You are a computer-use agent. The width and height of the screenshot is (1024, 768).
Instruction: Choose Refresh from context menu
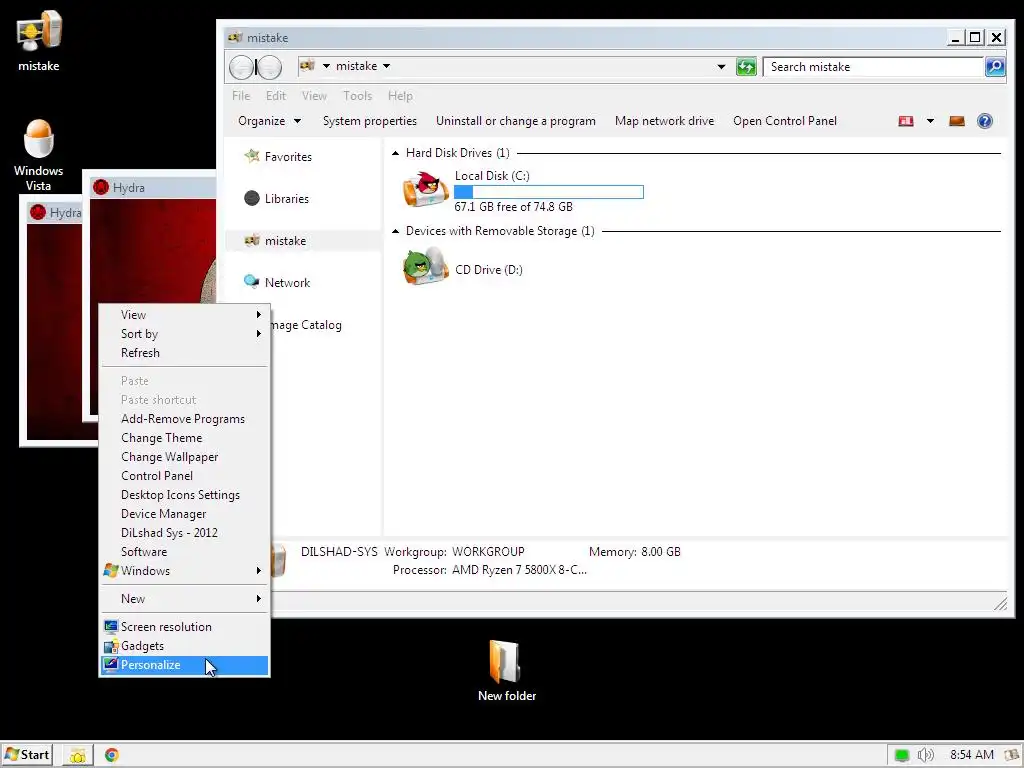coord(184,353)
